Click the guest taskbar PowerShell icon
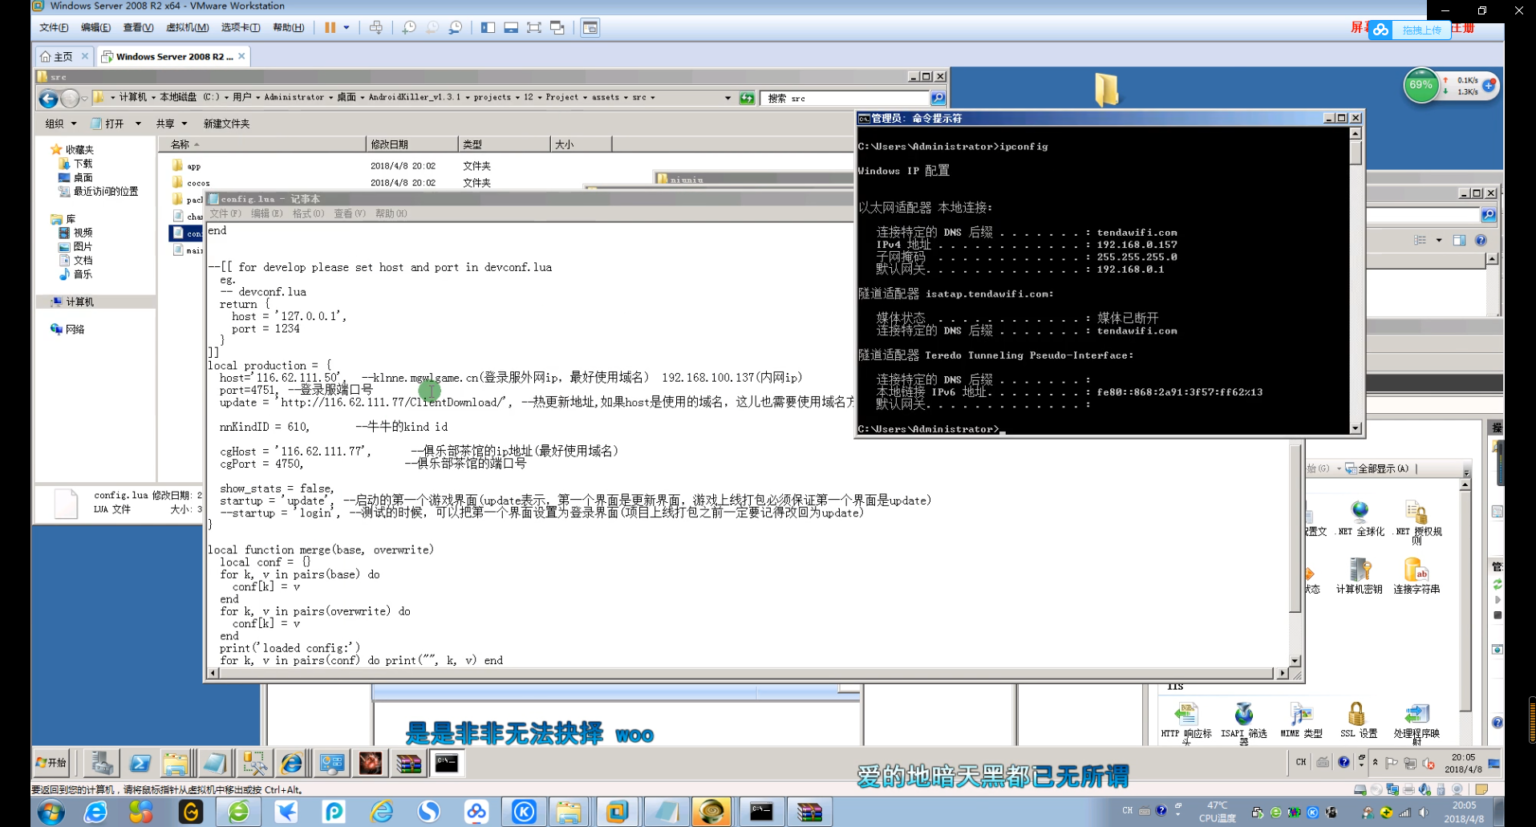 (140, 764)
